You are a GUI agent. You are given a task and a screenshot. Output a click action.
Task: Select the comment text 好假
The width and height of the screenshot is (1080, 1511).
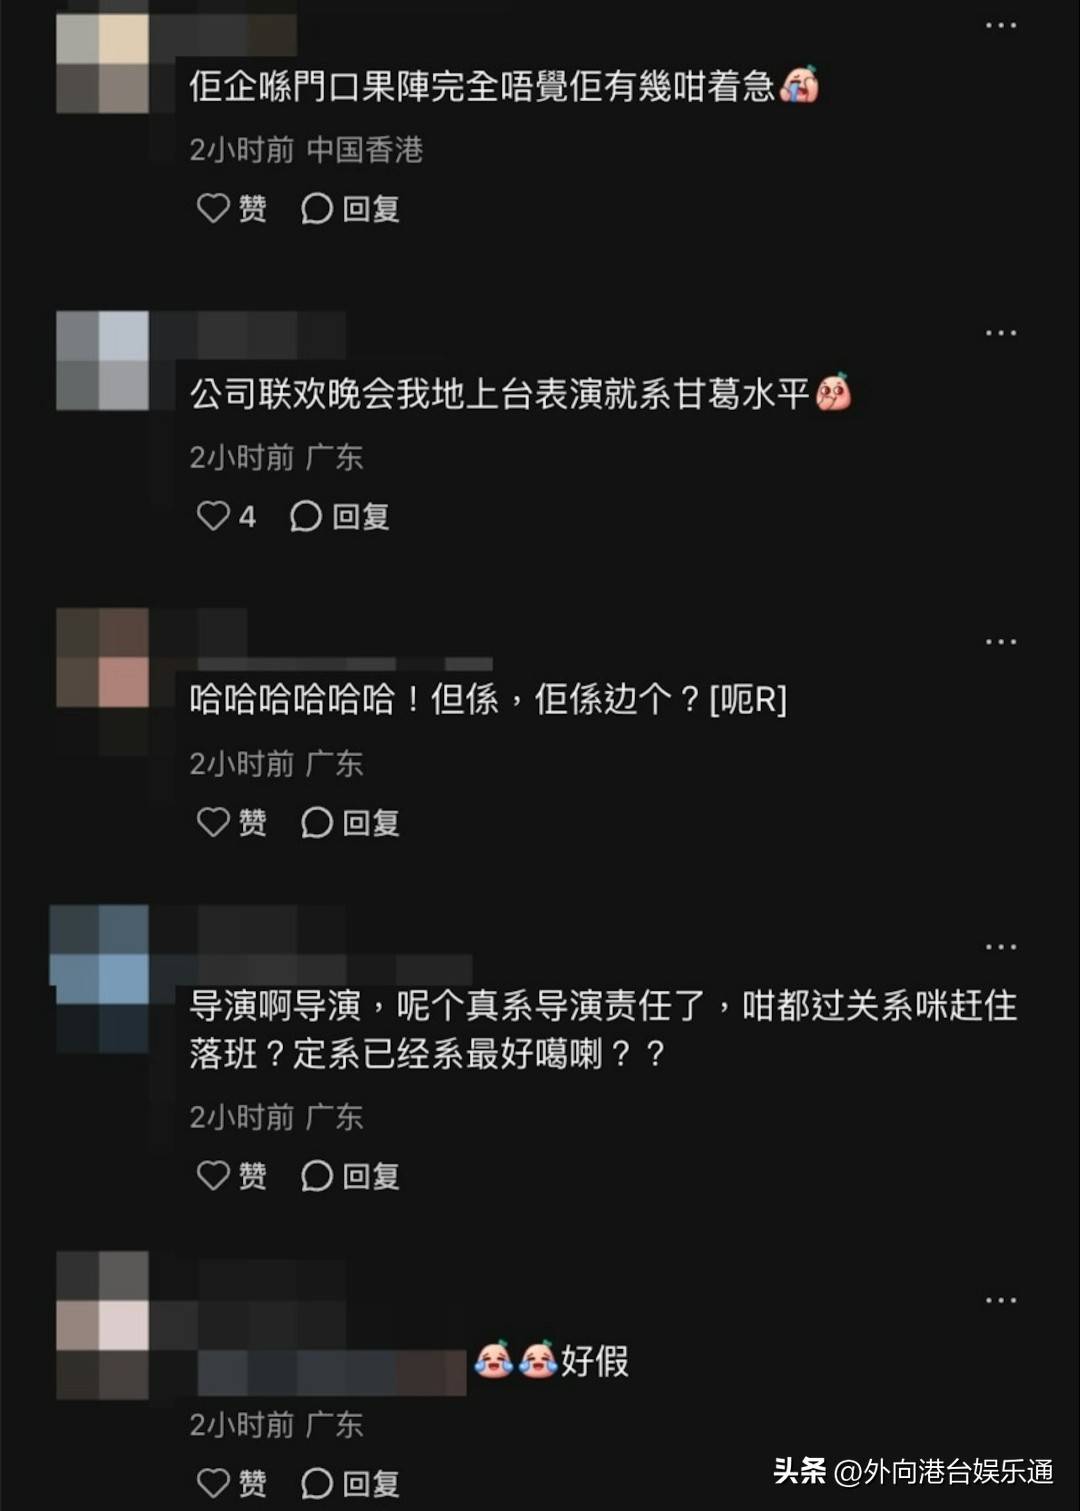594,1361
